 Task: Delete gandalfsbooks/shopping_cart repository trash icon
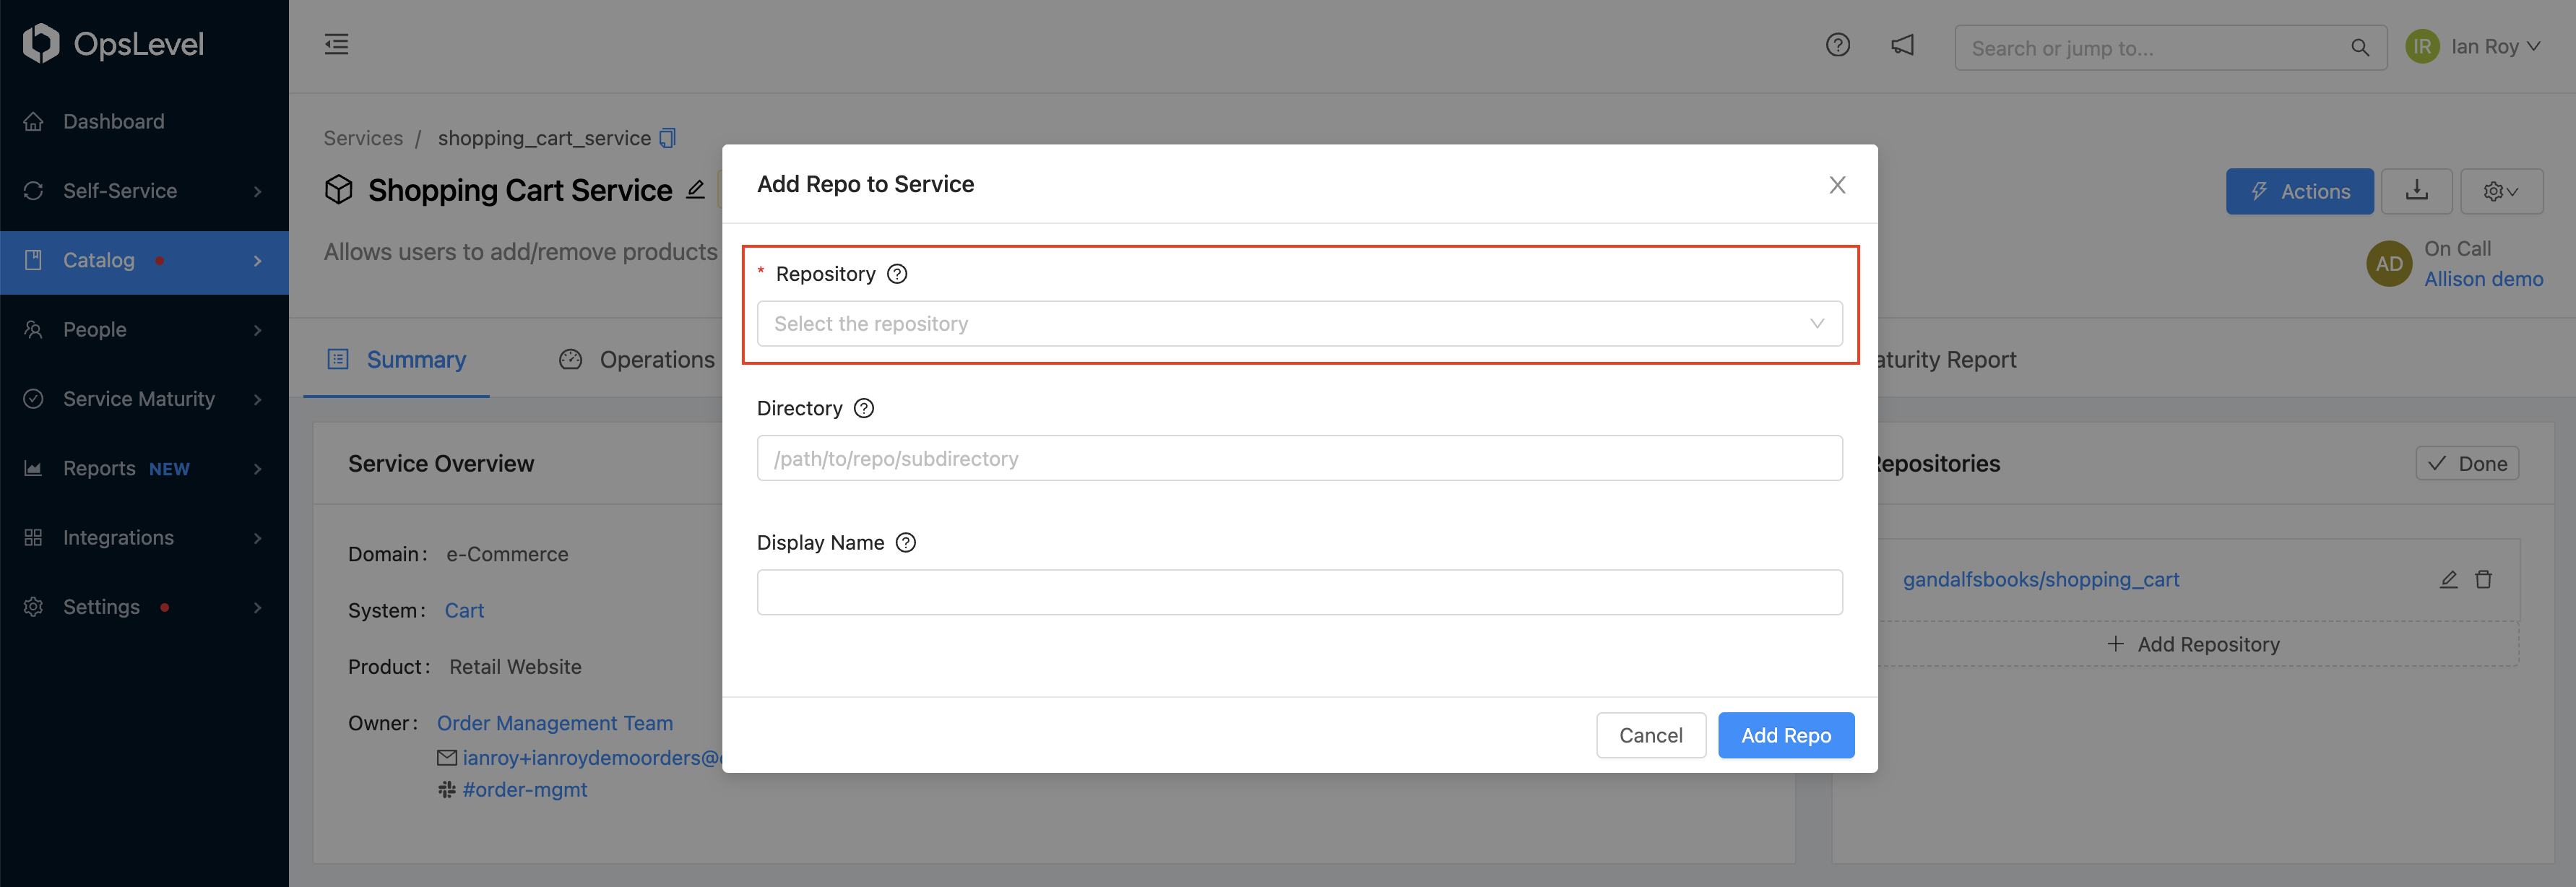(2483, 579)
